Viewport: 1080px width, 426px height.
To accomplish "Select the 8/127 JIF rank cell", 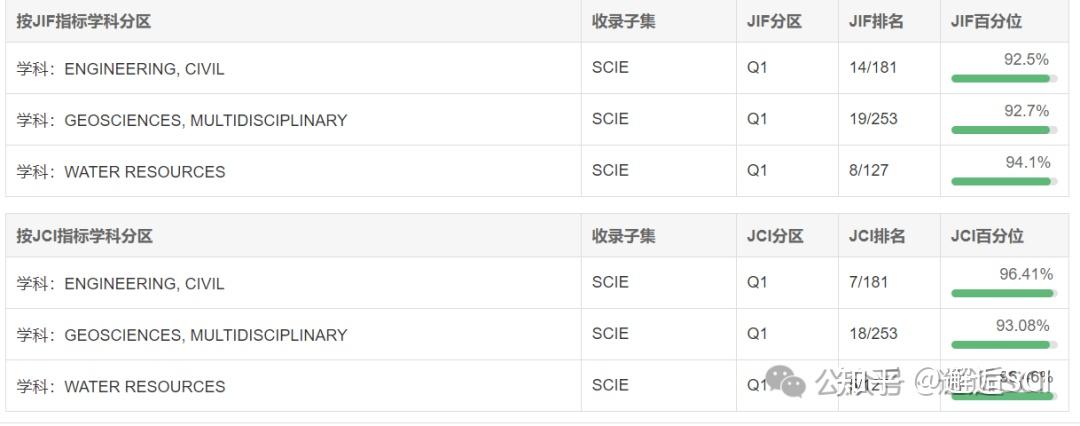I will tap(868, 170).
